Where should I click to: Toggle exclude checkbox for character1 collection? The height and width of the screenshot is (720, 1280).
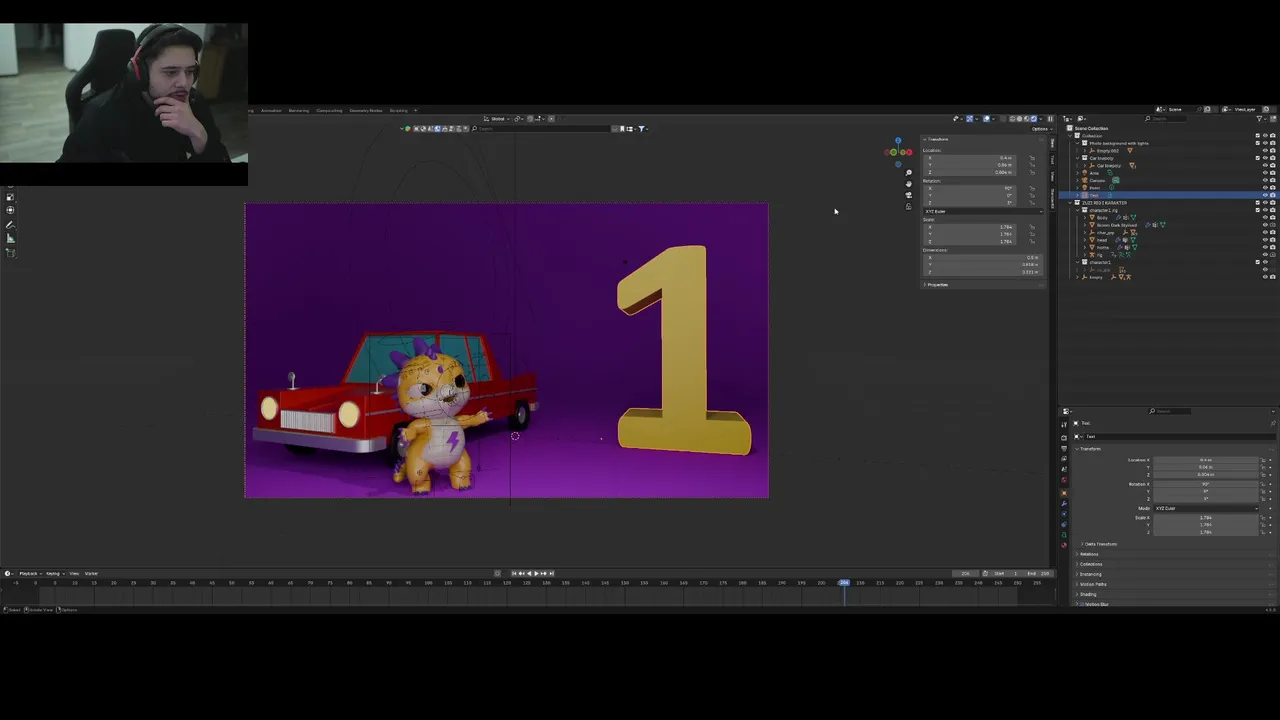click(1257, 262)
